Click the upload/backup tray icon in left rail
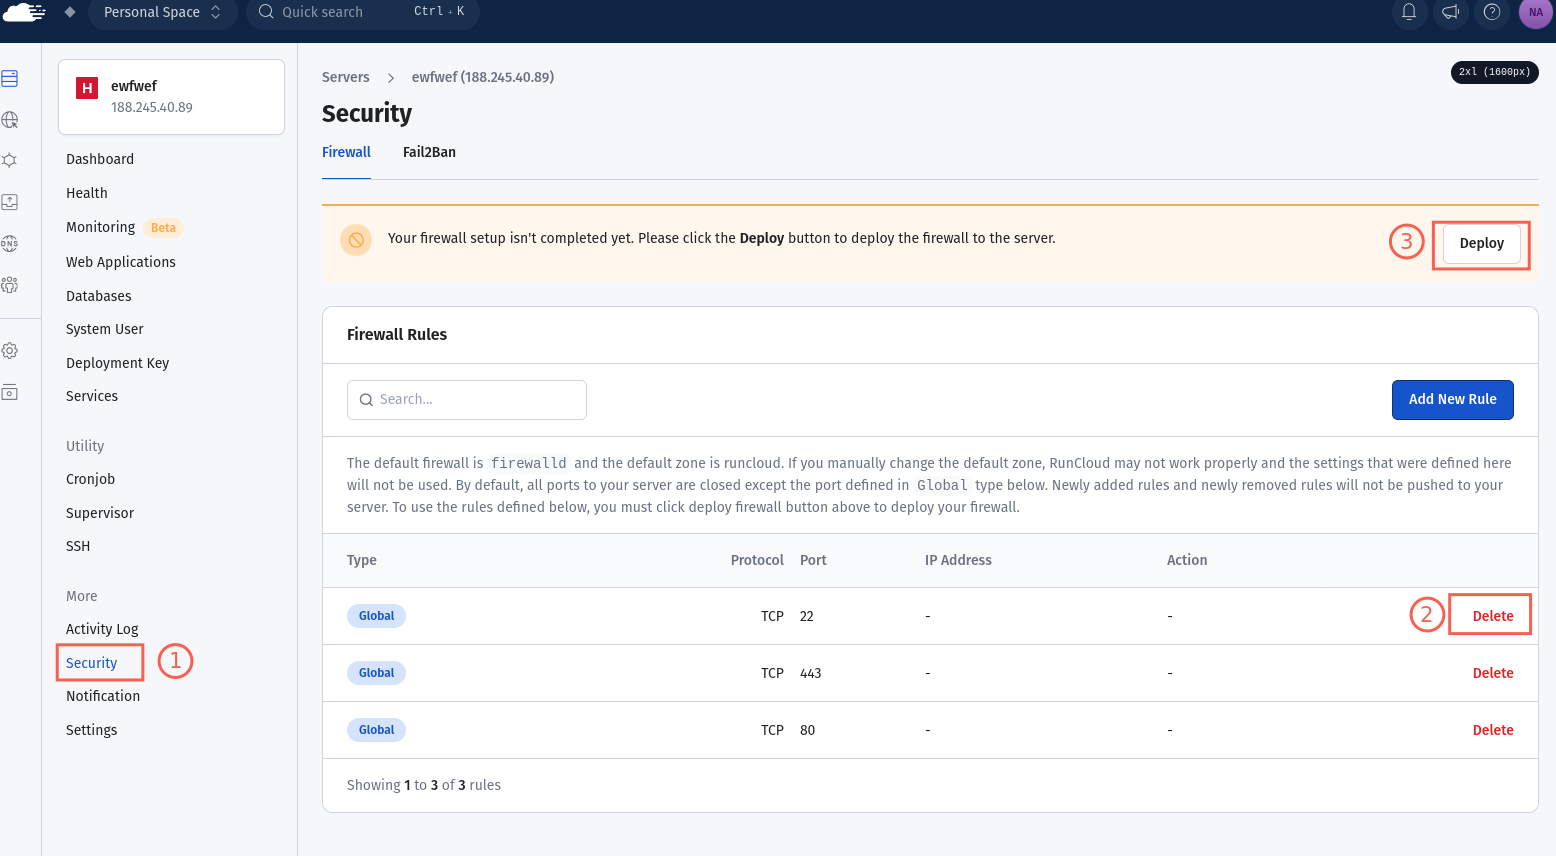Image resolution: width=1556 pixels, height=856 pixels. pos(10,202)
